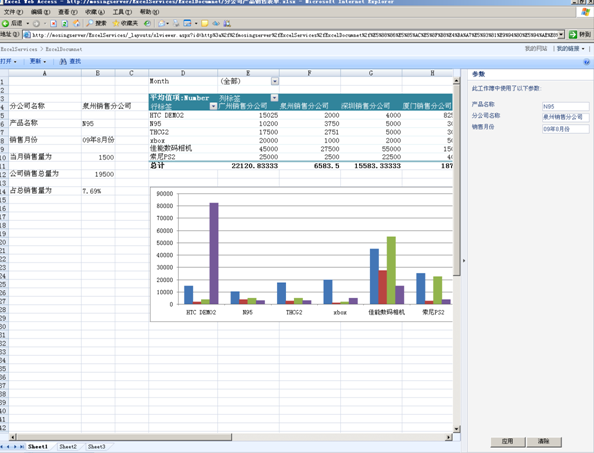Open the ExcelDocument breadcrumb link
This screenshot has width=594, height=453.
[x=64, y=49]
